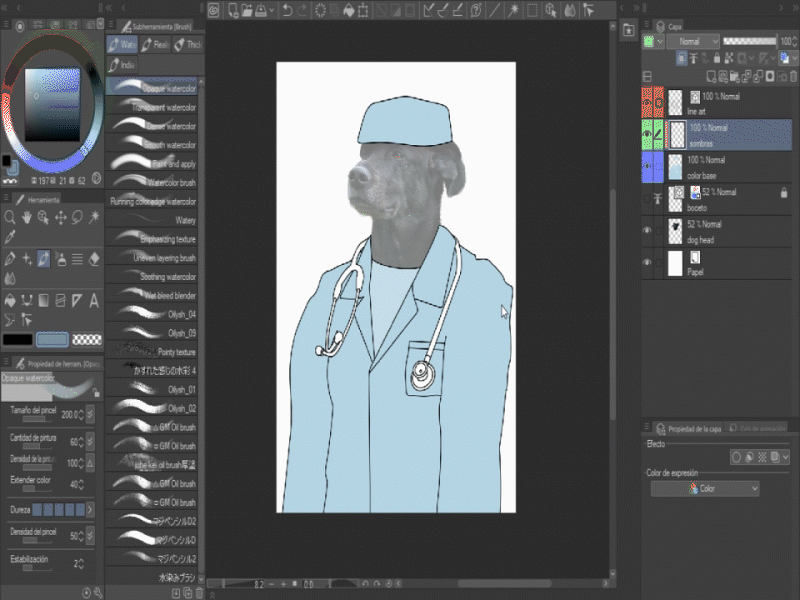Select the Eraser tool
This screenshot has height=600, width=800.
(x=94, y=259)
